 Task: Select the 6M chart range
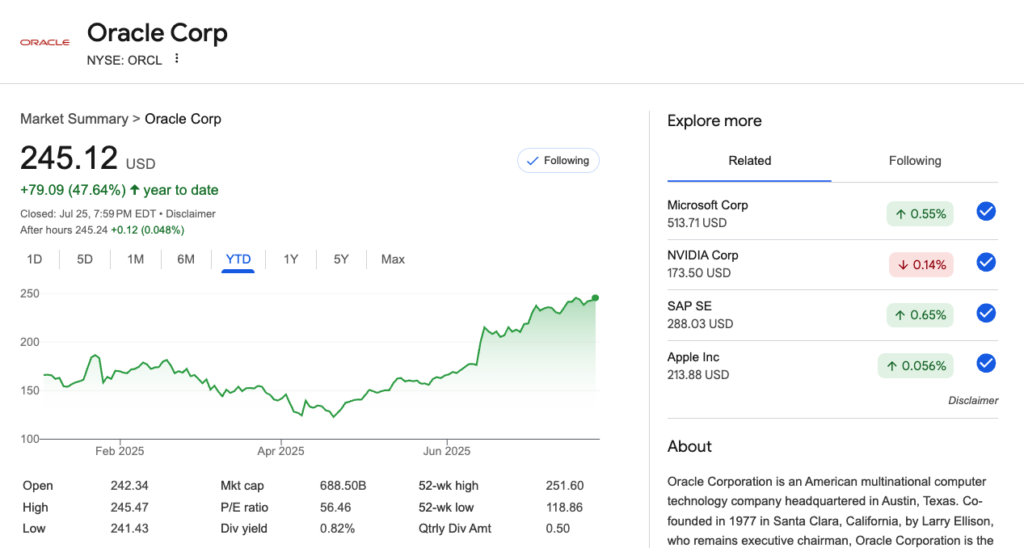tap(186, 259)
